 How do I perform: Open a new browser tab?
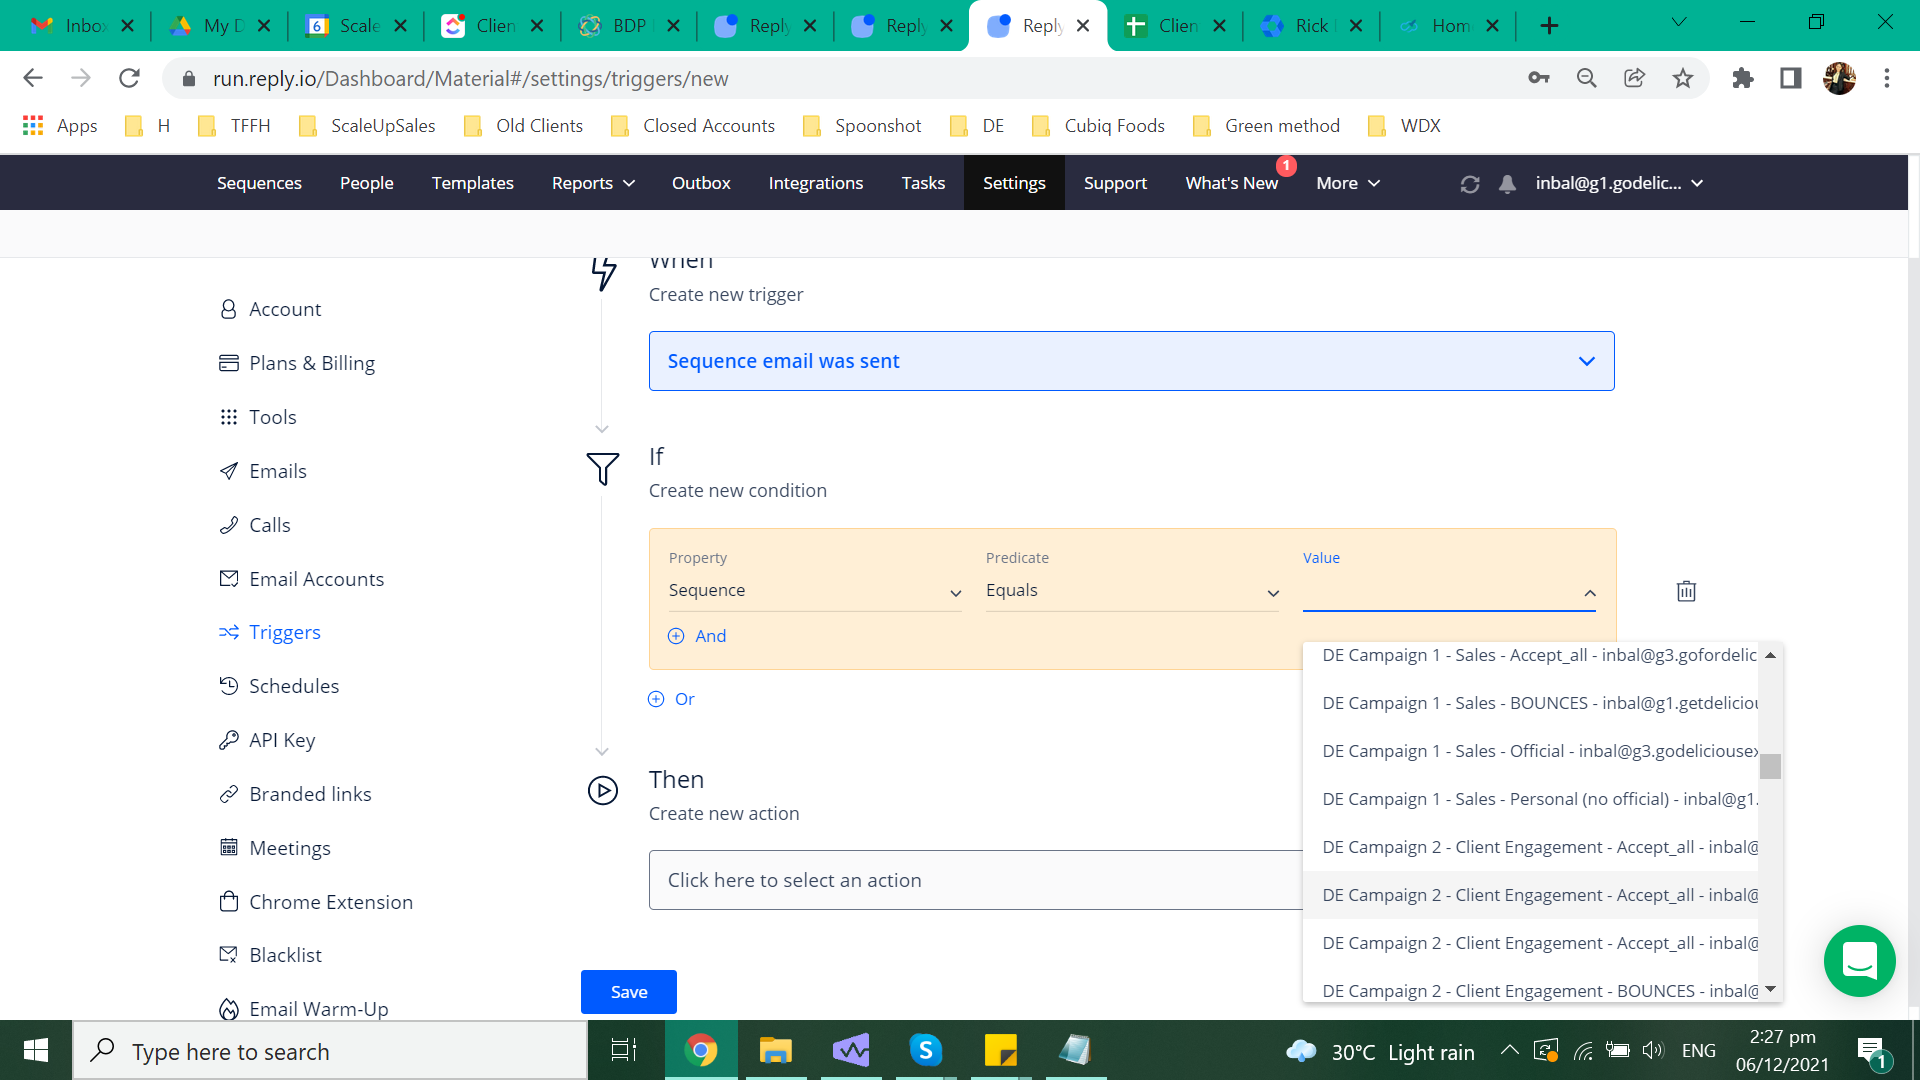click(x=1549, y=26)
